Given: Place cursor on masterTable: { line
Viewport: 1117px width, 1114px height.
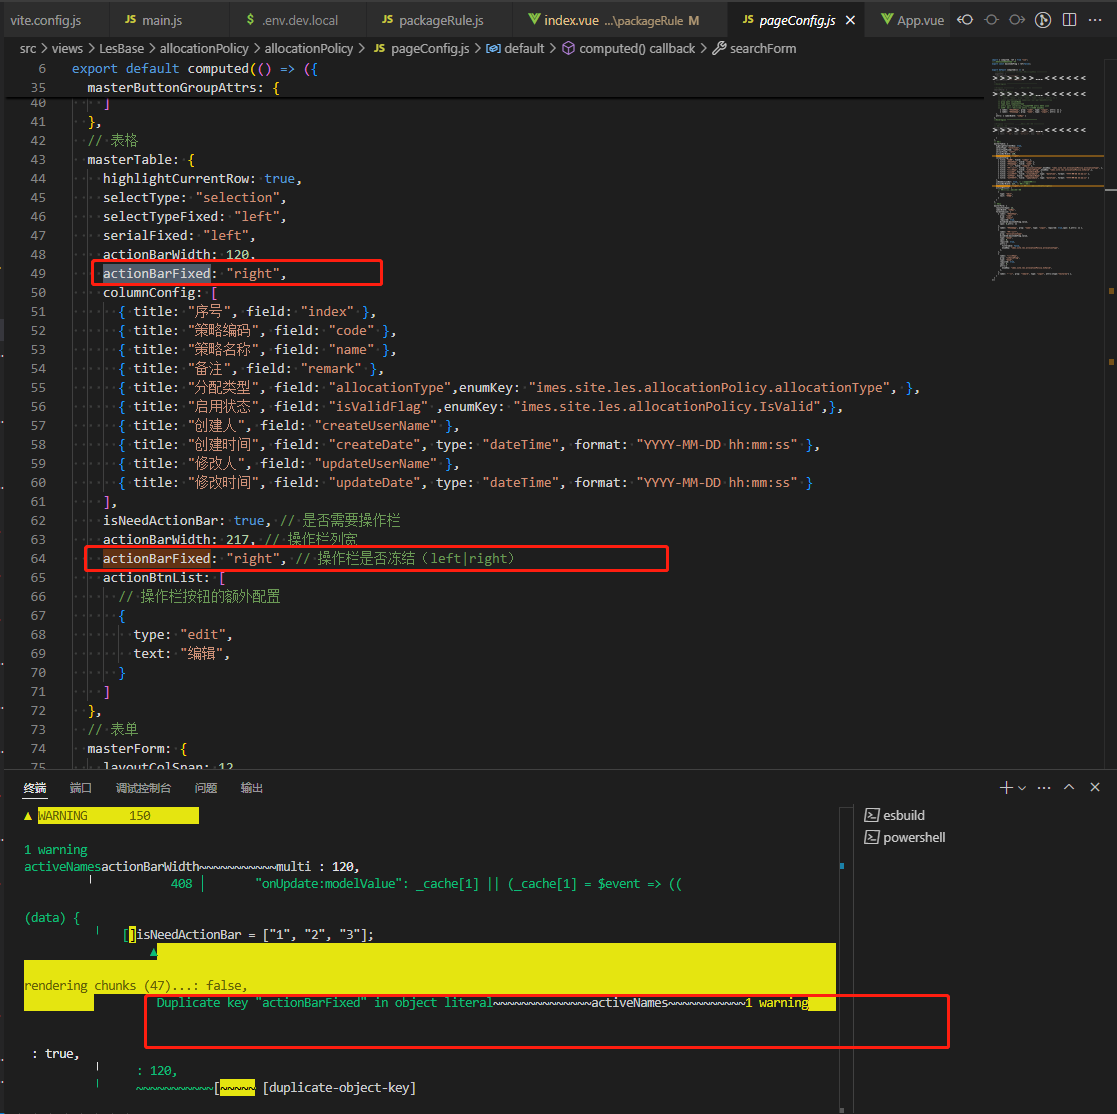Looking at the screenshot, I should [141, 160].
